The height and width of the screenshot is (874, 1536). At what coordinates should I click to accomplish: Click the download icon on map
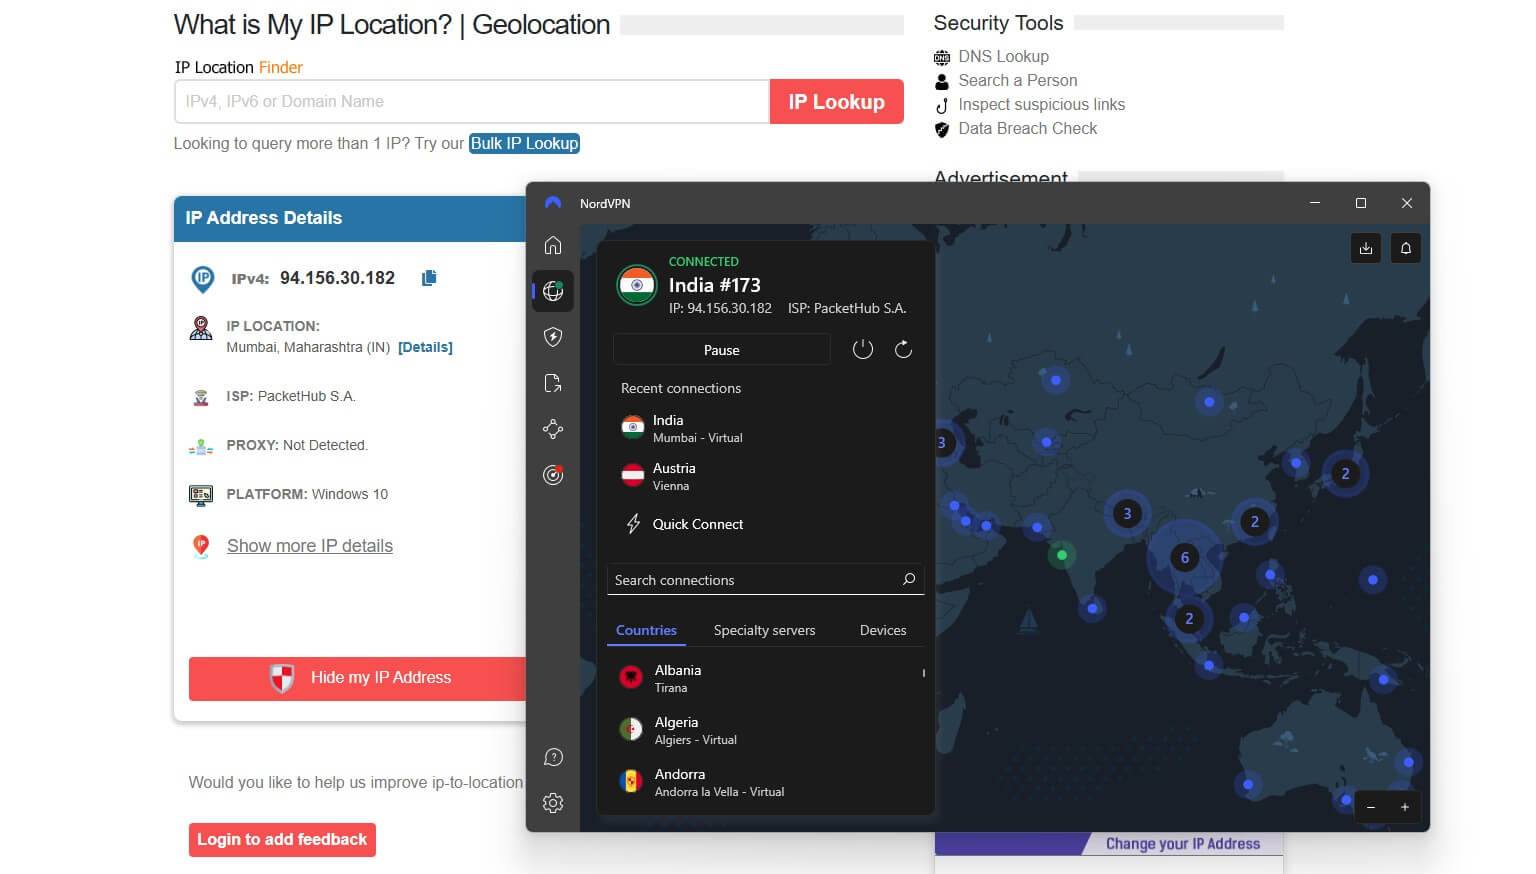(x=1366, y=248)
